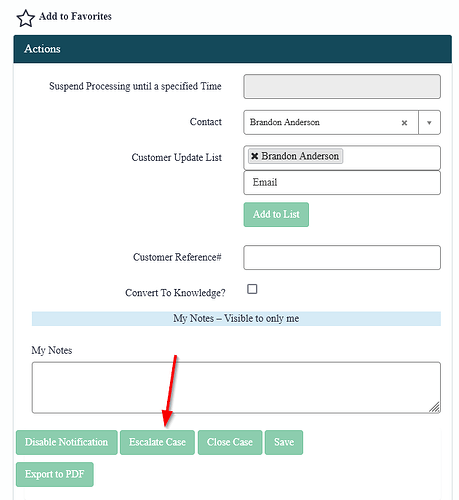Viewport: 459px width, 500px height.
Task: Remove Brandon Anderson from Customer Update List
Action: (x=255, y=156)
